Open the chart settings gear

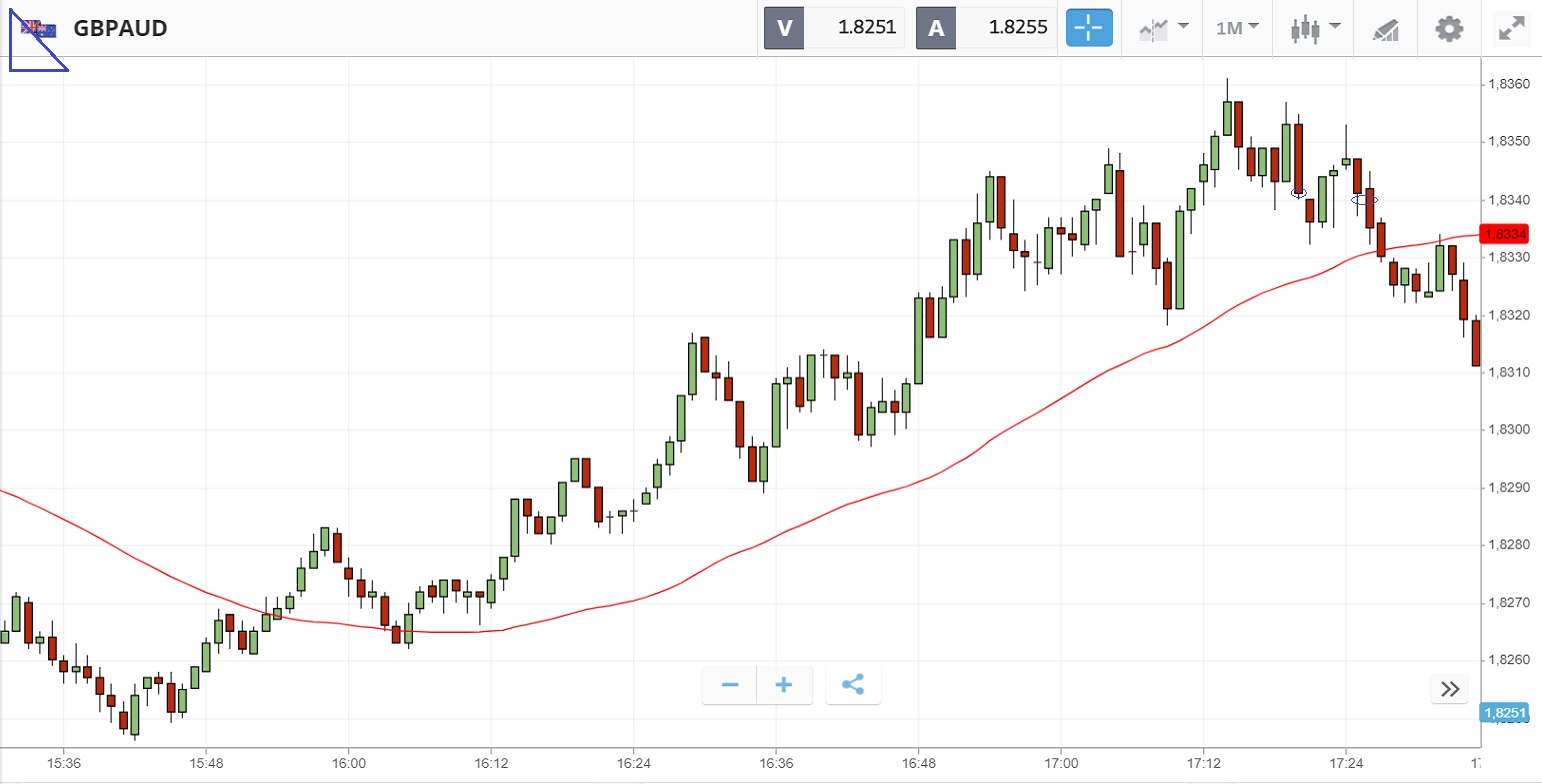coord(1449,28)
